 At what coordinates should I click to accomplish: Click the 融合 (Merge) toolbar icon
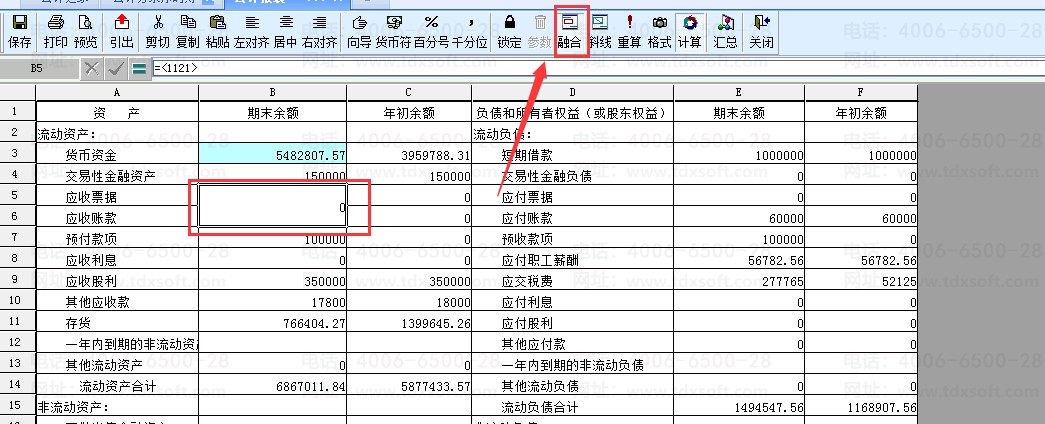pos(569,32)
